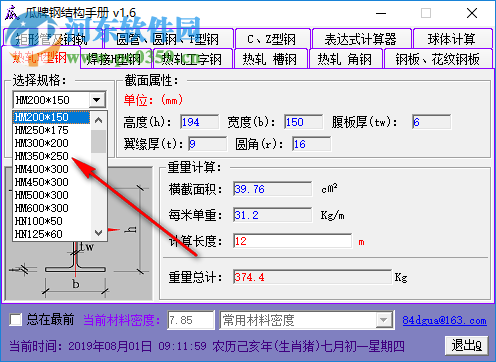Choose HM200*150 in the spec list
496x362 pixels.
[52, 117]
